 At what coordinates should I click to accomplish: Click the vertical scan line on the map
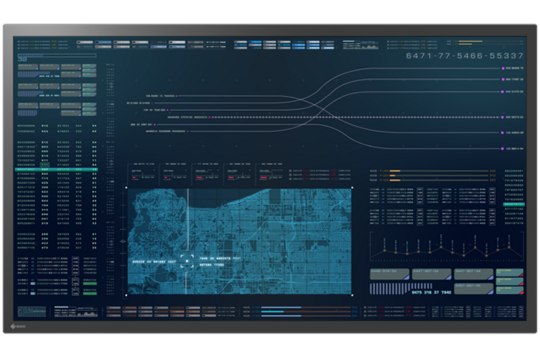(x=188, y=219)
